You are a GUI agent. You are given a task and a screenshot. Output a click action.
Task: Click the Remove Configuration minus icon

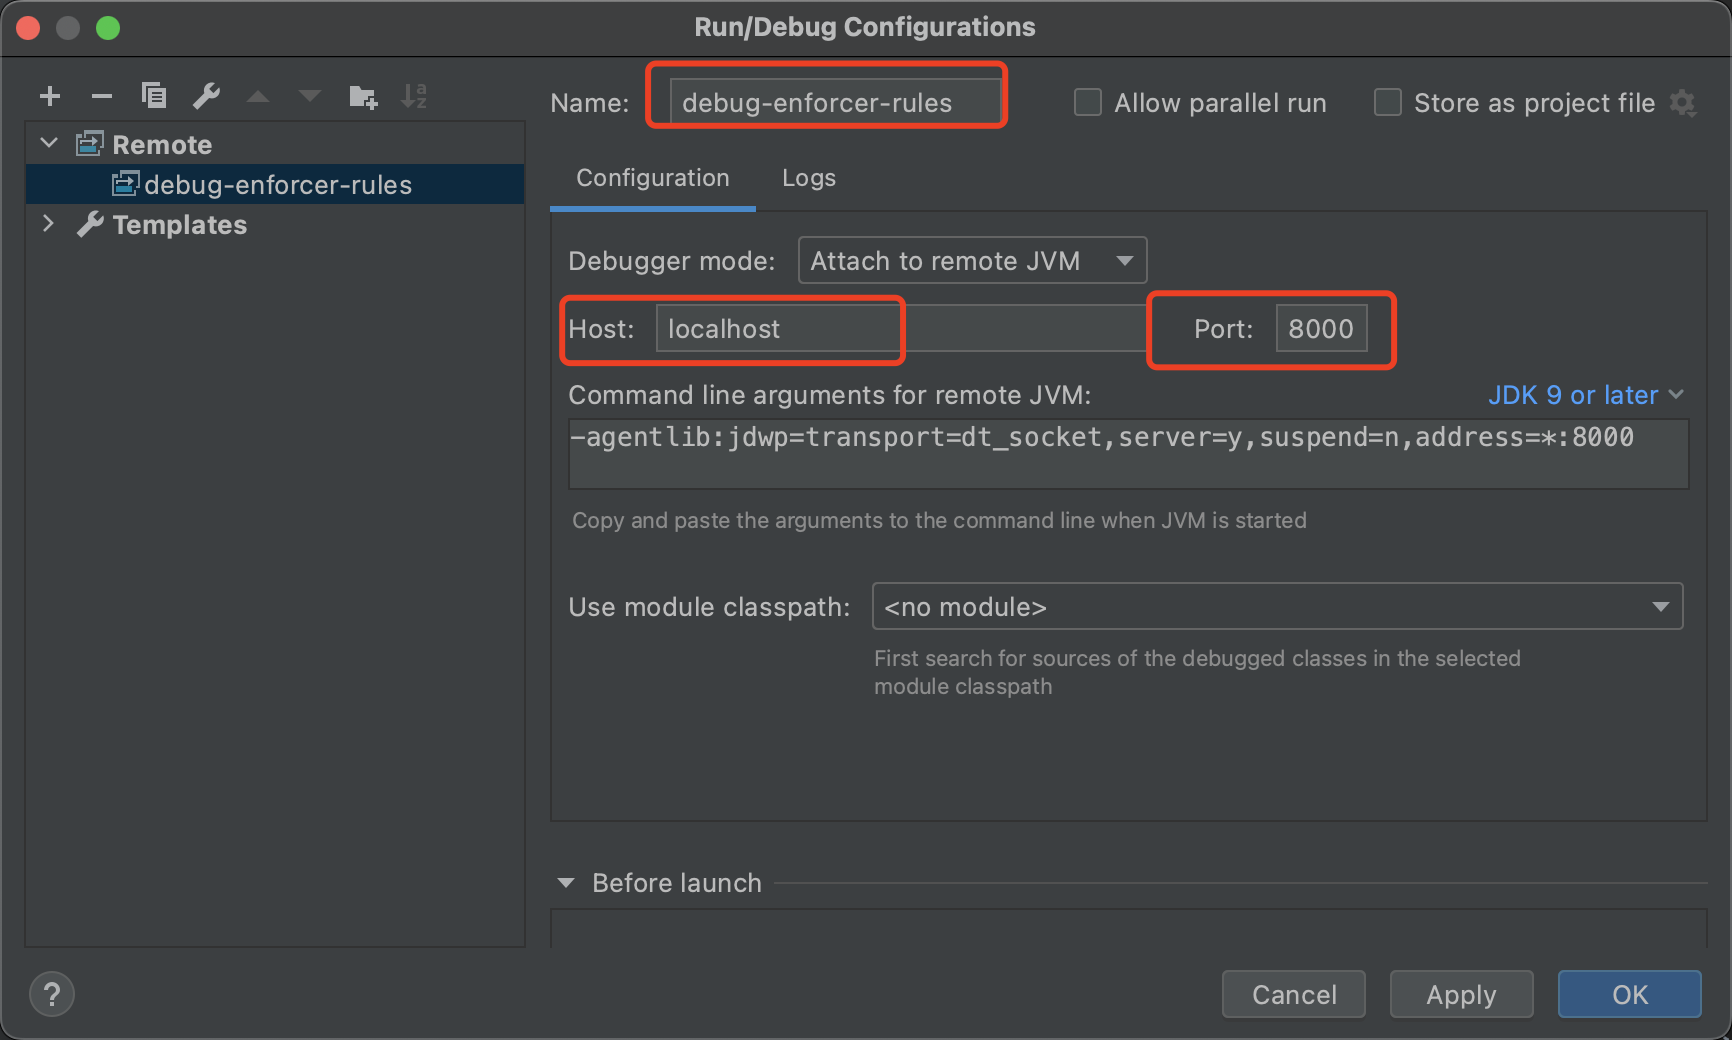[x=102, y=96]
